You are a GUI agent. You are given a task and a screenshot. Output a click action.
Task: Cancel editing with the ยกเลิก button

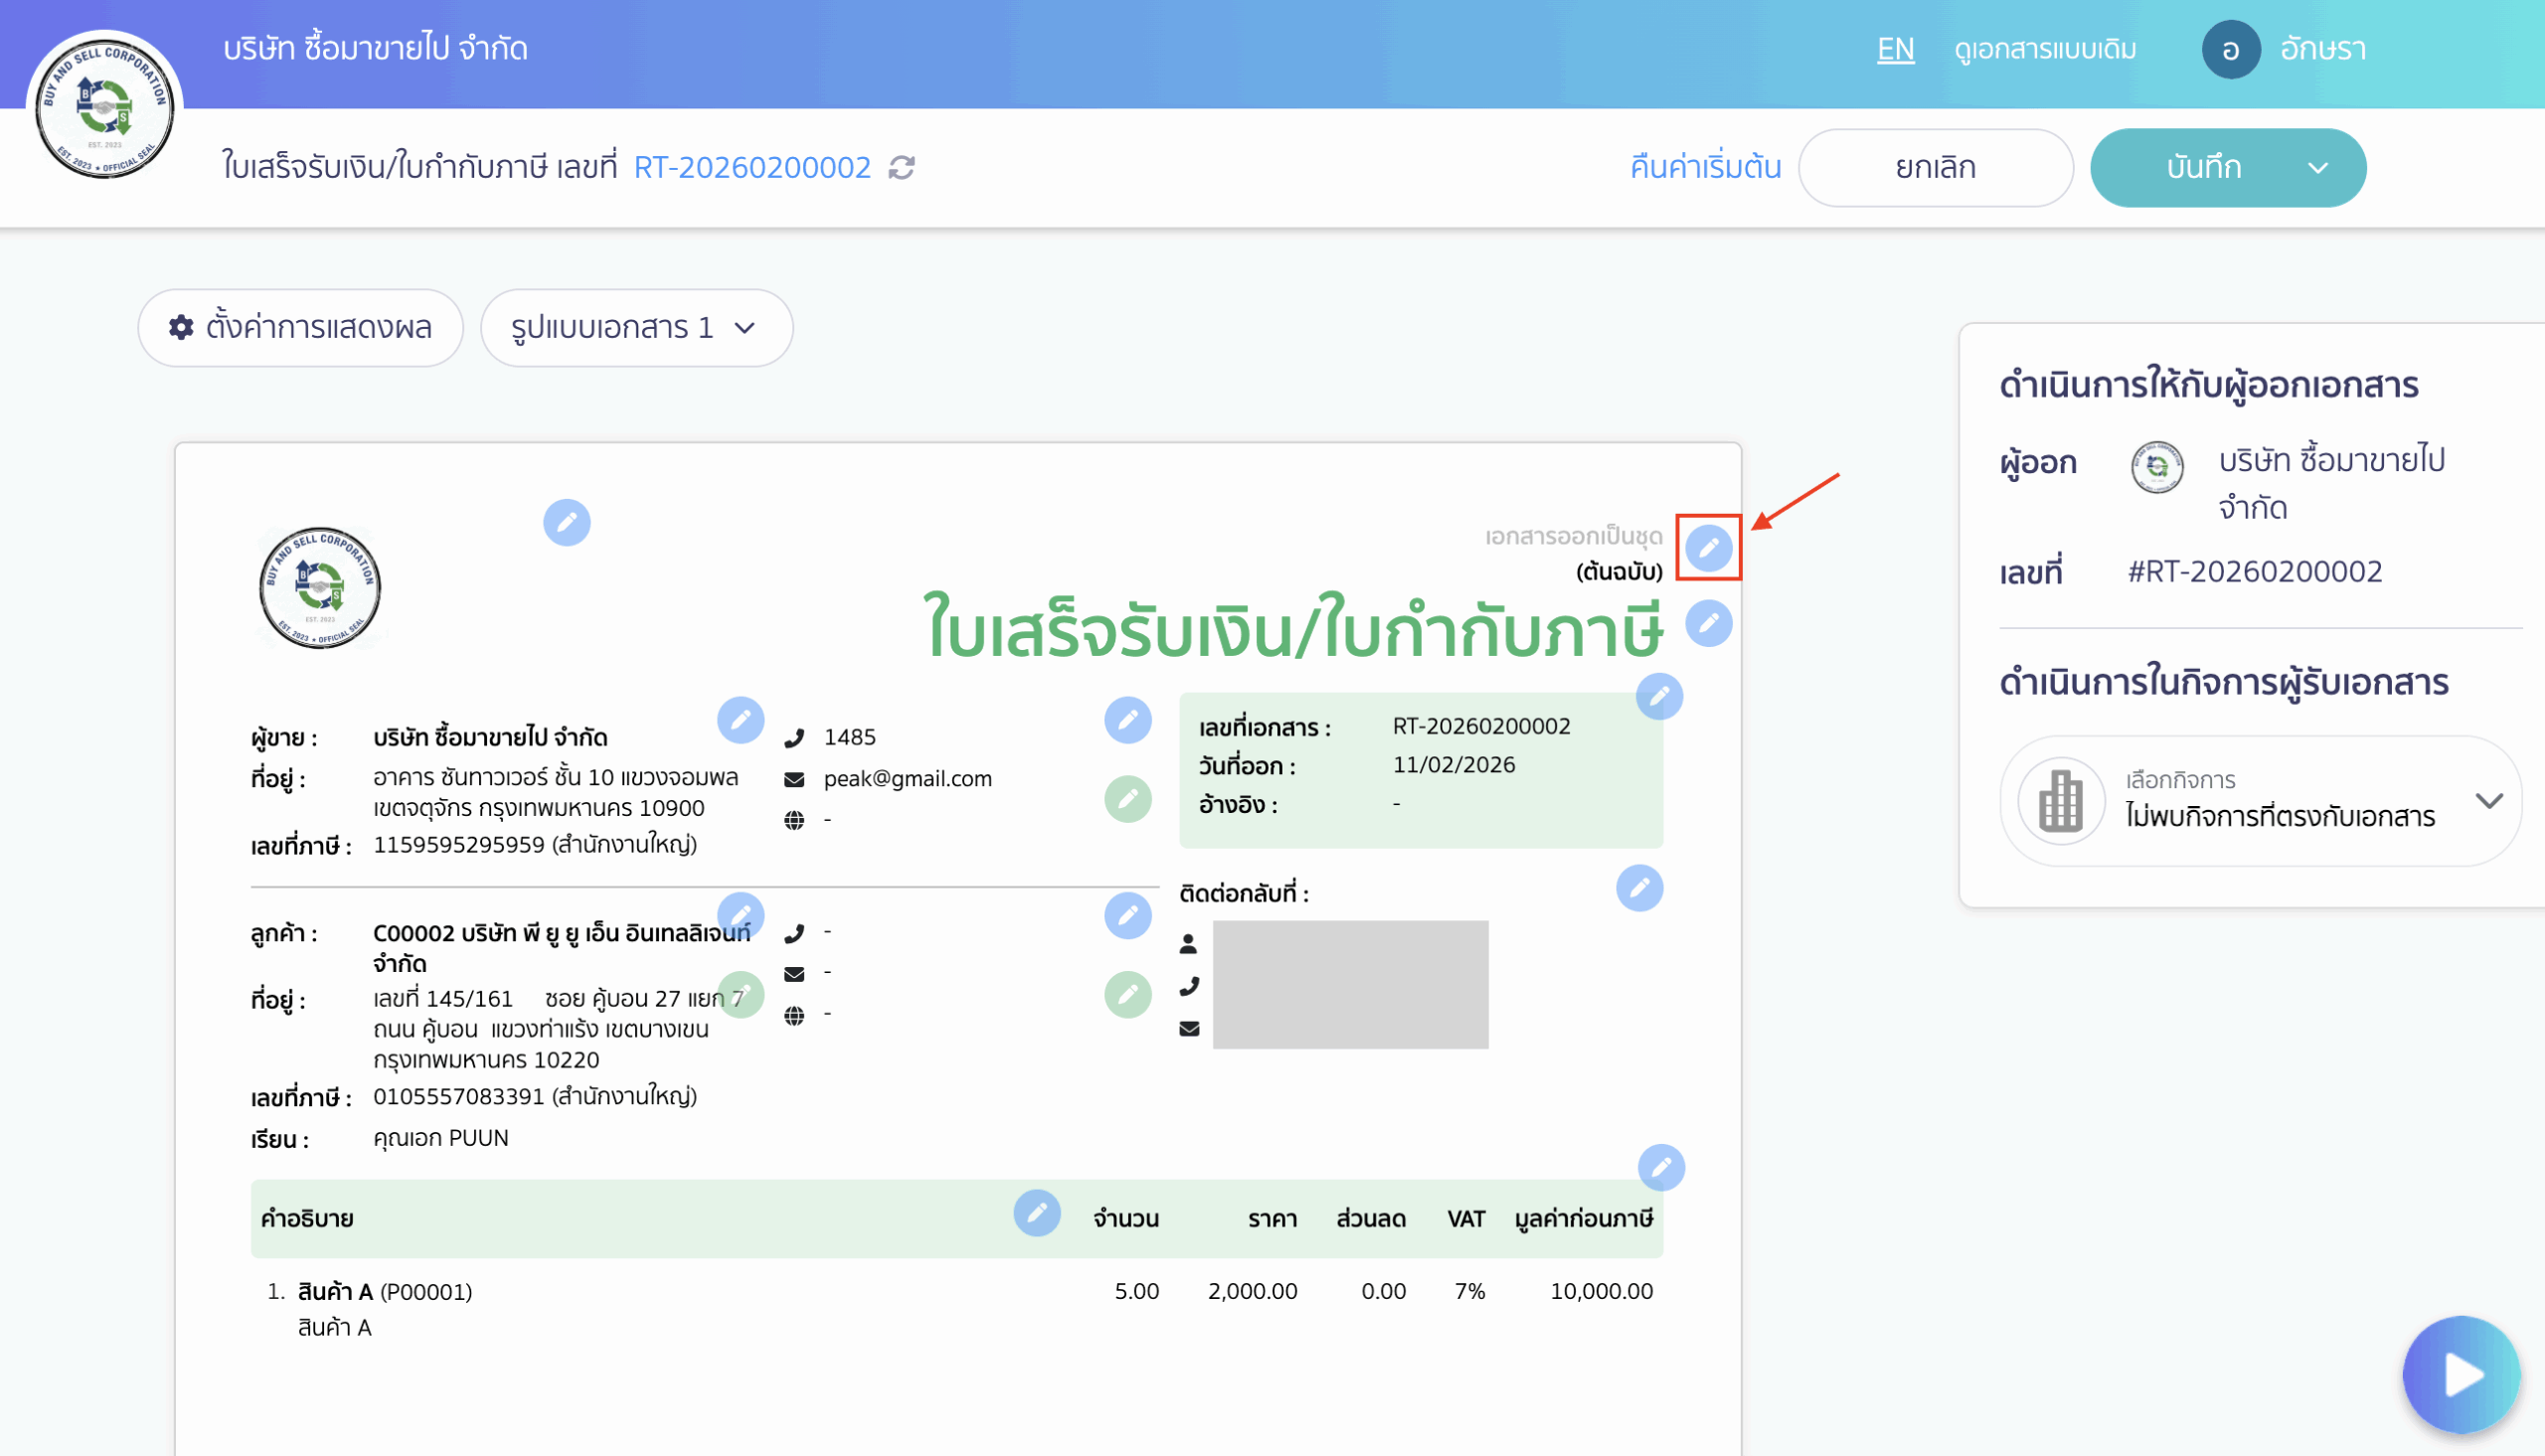(x=1936, y=167)
